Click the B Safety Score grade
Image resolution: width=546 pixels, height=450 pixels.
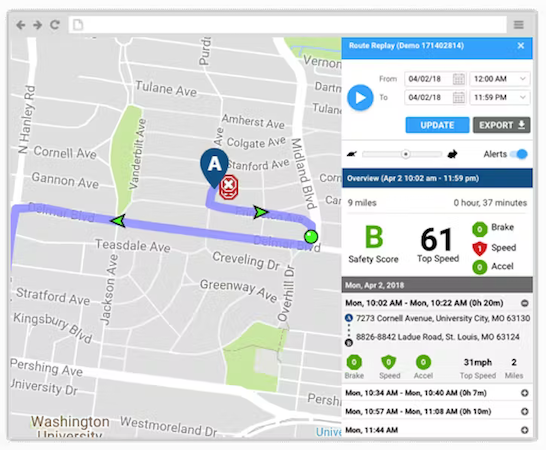click(374, 237)
